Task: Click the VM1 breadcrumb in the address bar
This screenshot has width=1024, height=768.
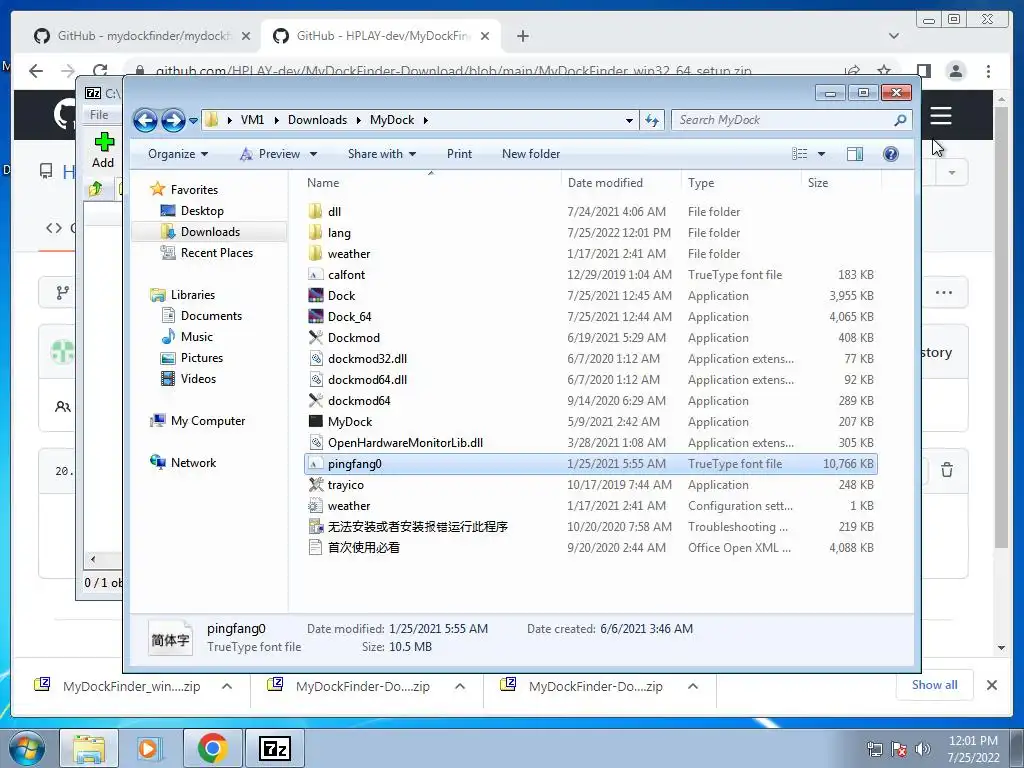Action: [x=252, y=120]
